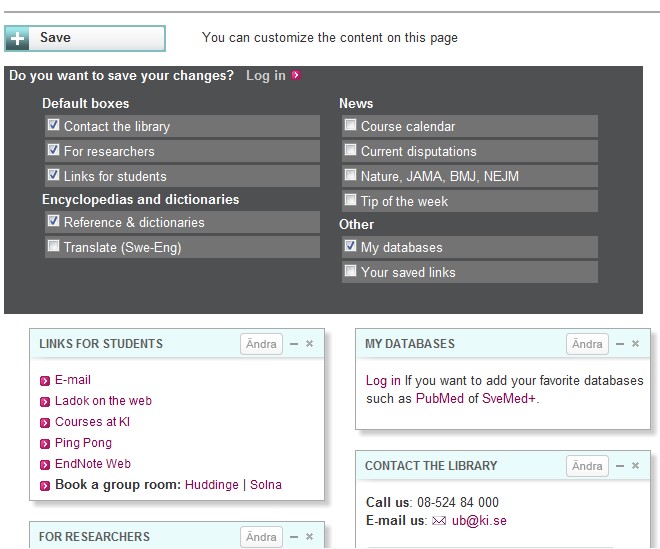Minimize the Links for Students box
Viewport: 660px width, 549px height.
[294, 344]
